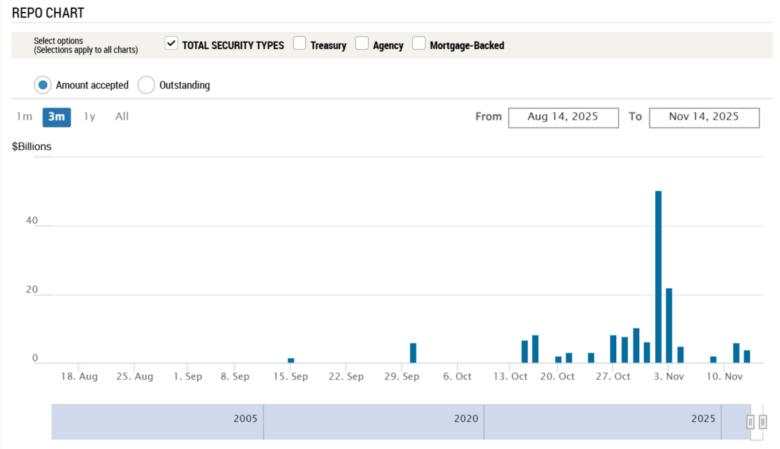
Task: Click the 13. Oct axis label
Action: (510, 376)
